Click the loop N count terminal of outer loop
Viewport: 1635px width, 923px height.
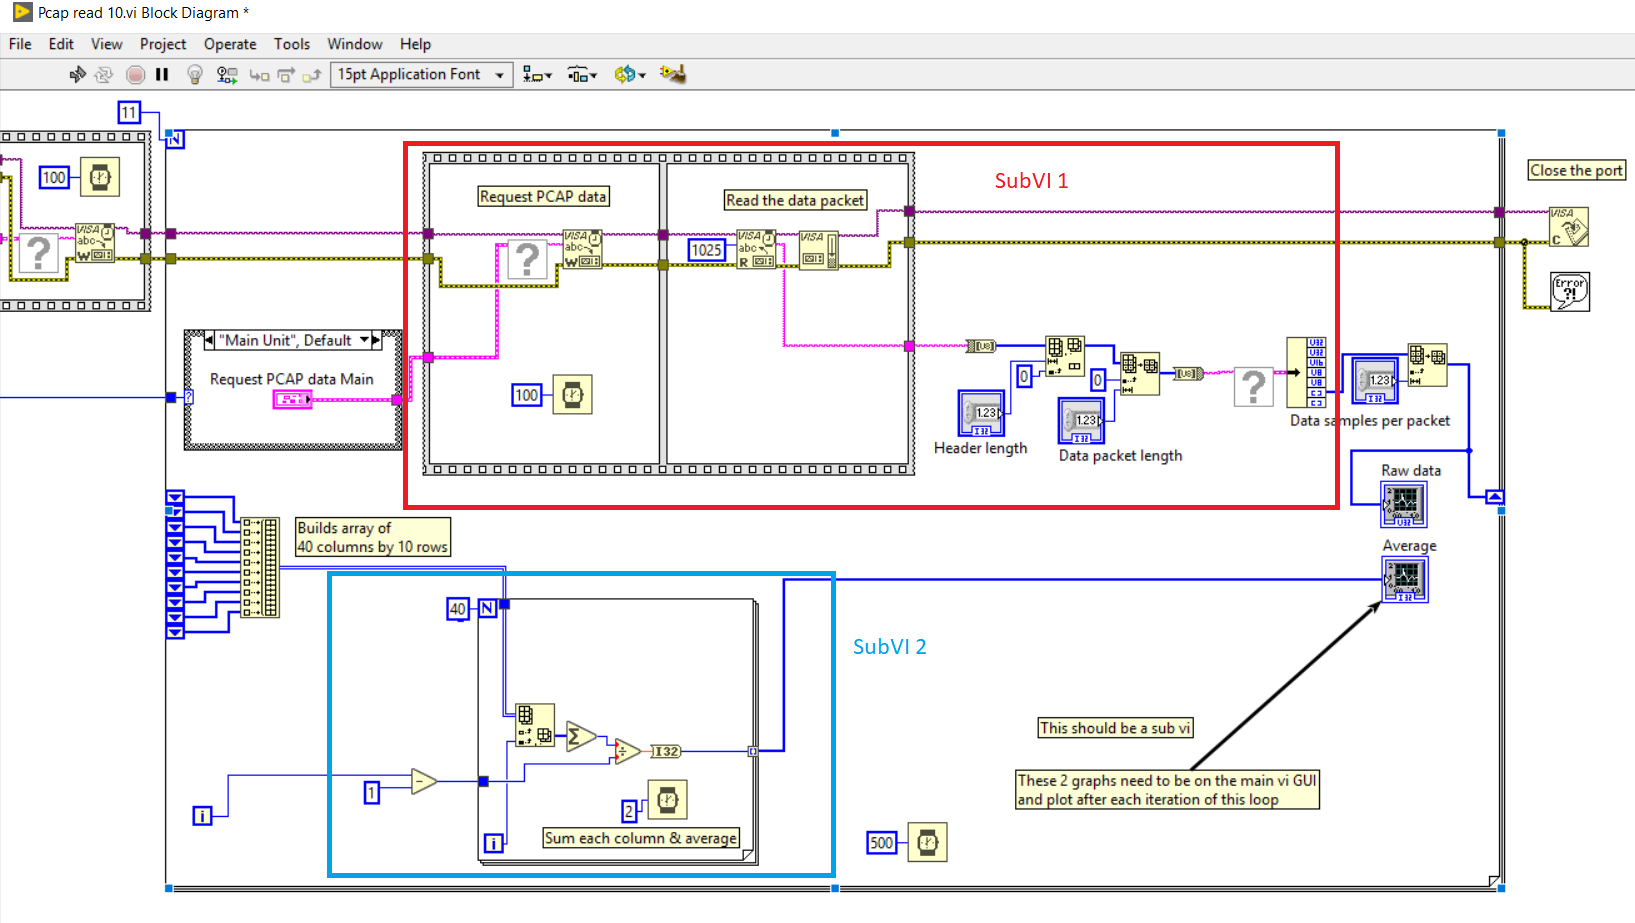[175, 139]
